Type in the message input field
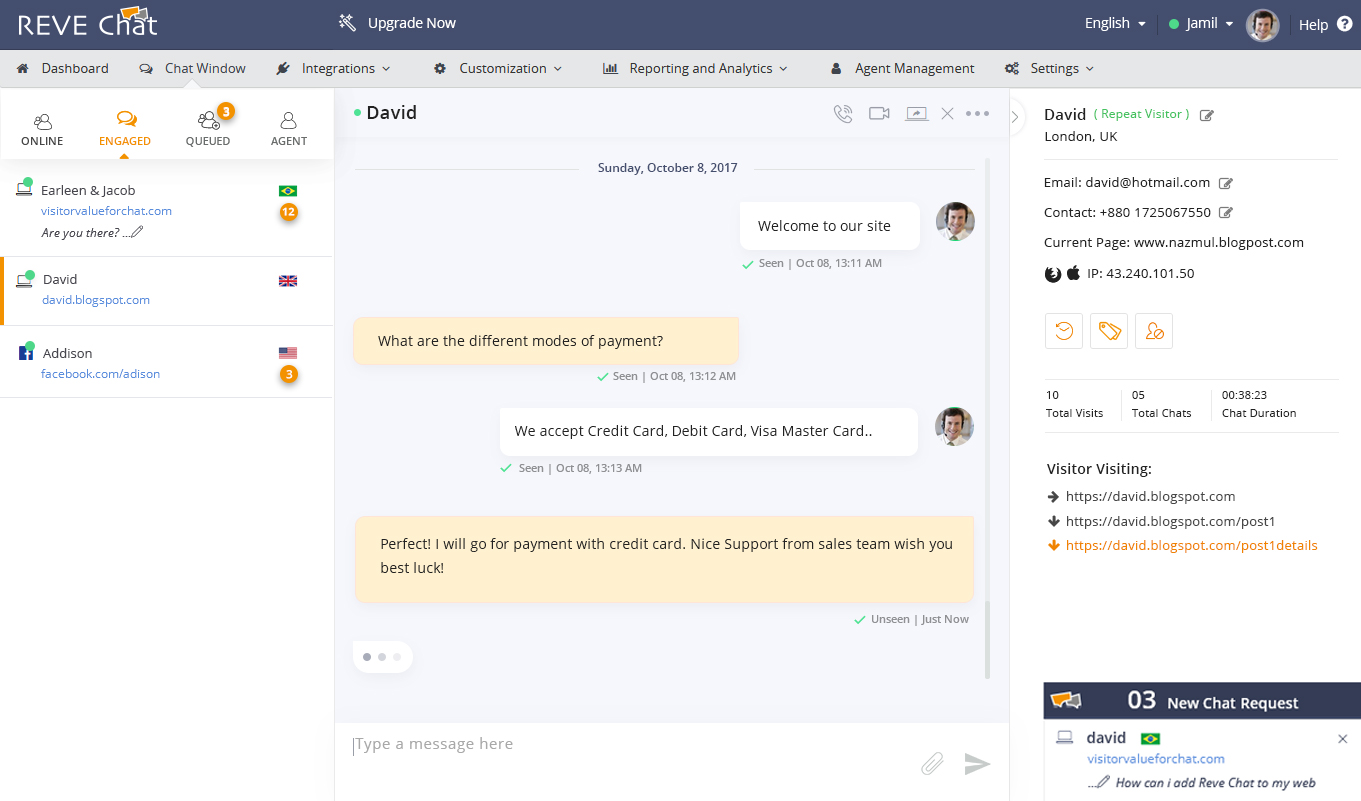This screenshot has height=801, width=1361. click(600, 743)
